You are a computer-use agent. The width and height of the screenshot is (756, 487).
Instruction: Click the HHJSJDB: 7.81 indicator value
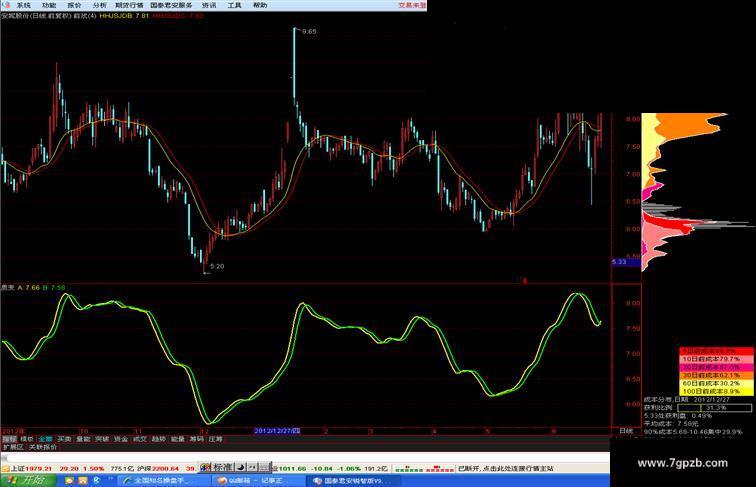124,16
